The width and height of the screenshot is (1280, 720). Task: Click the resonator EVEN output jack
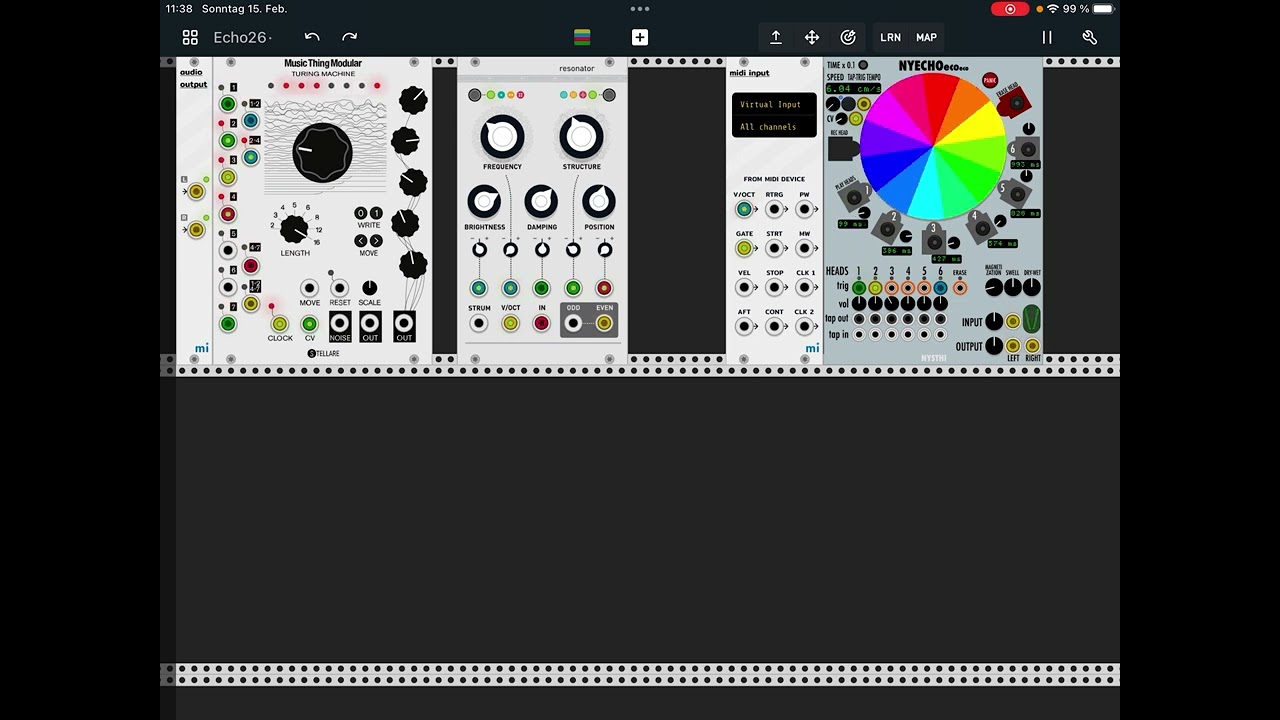(604, 323)
